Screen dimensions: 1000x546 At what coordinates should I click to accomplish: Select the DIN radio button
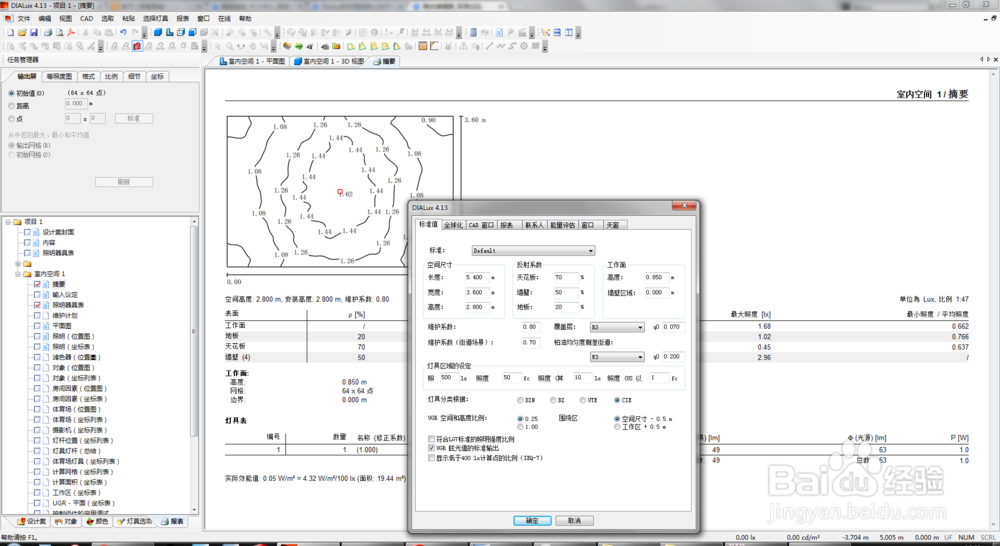click(521, 400)
